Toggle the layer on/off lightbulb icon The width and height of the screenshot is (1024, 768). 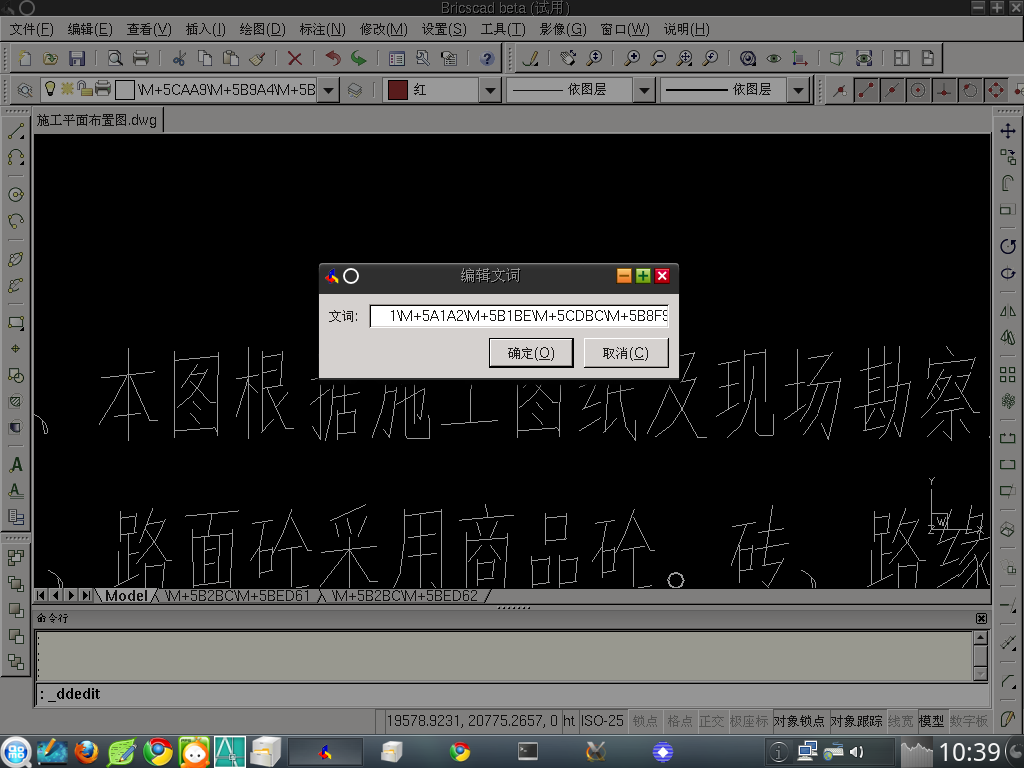(x=50, y=88)
